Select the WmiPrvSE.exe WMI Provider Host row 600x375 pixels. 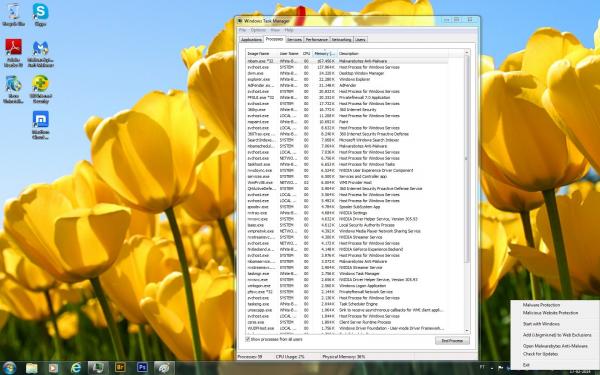point(347,183)
